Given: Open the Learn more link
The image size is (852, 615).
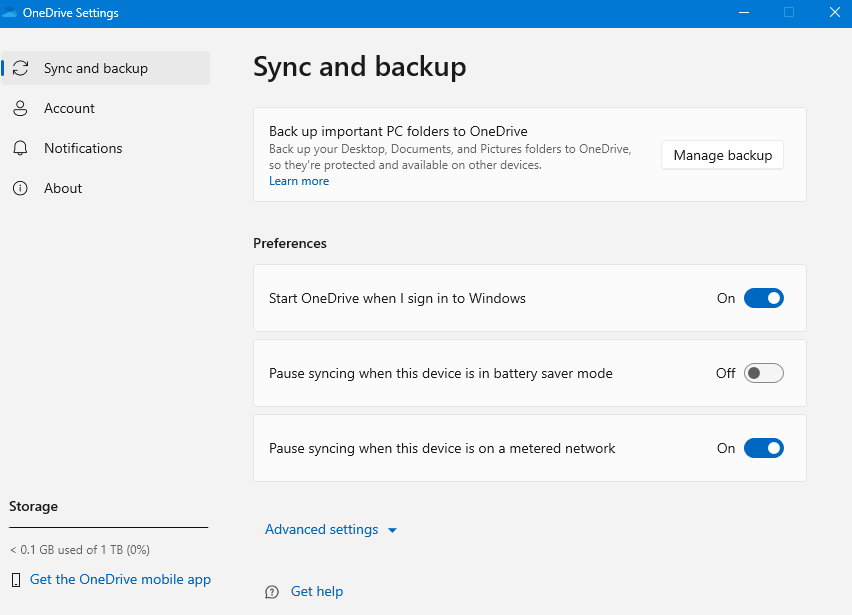Looking at the screenshot, I should pyautogui.click(x=299, y=181).
